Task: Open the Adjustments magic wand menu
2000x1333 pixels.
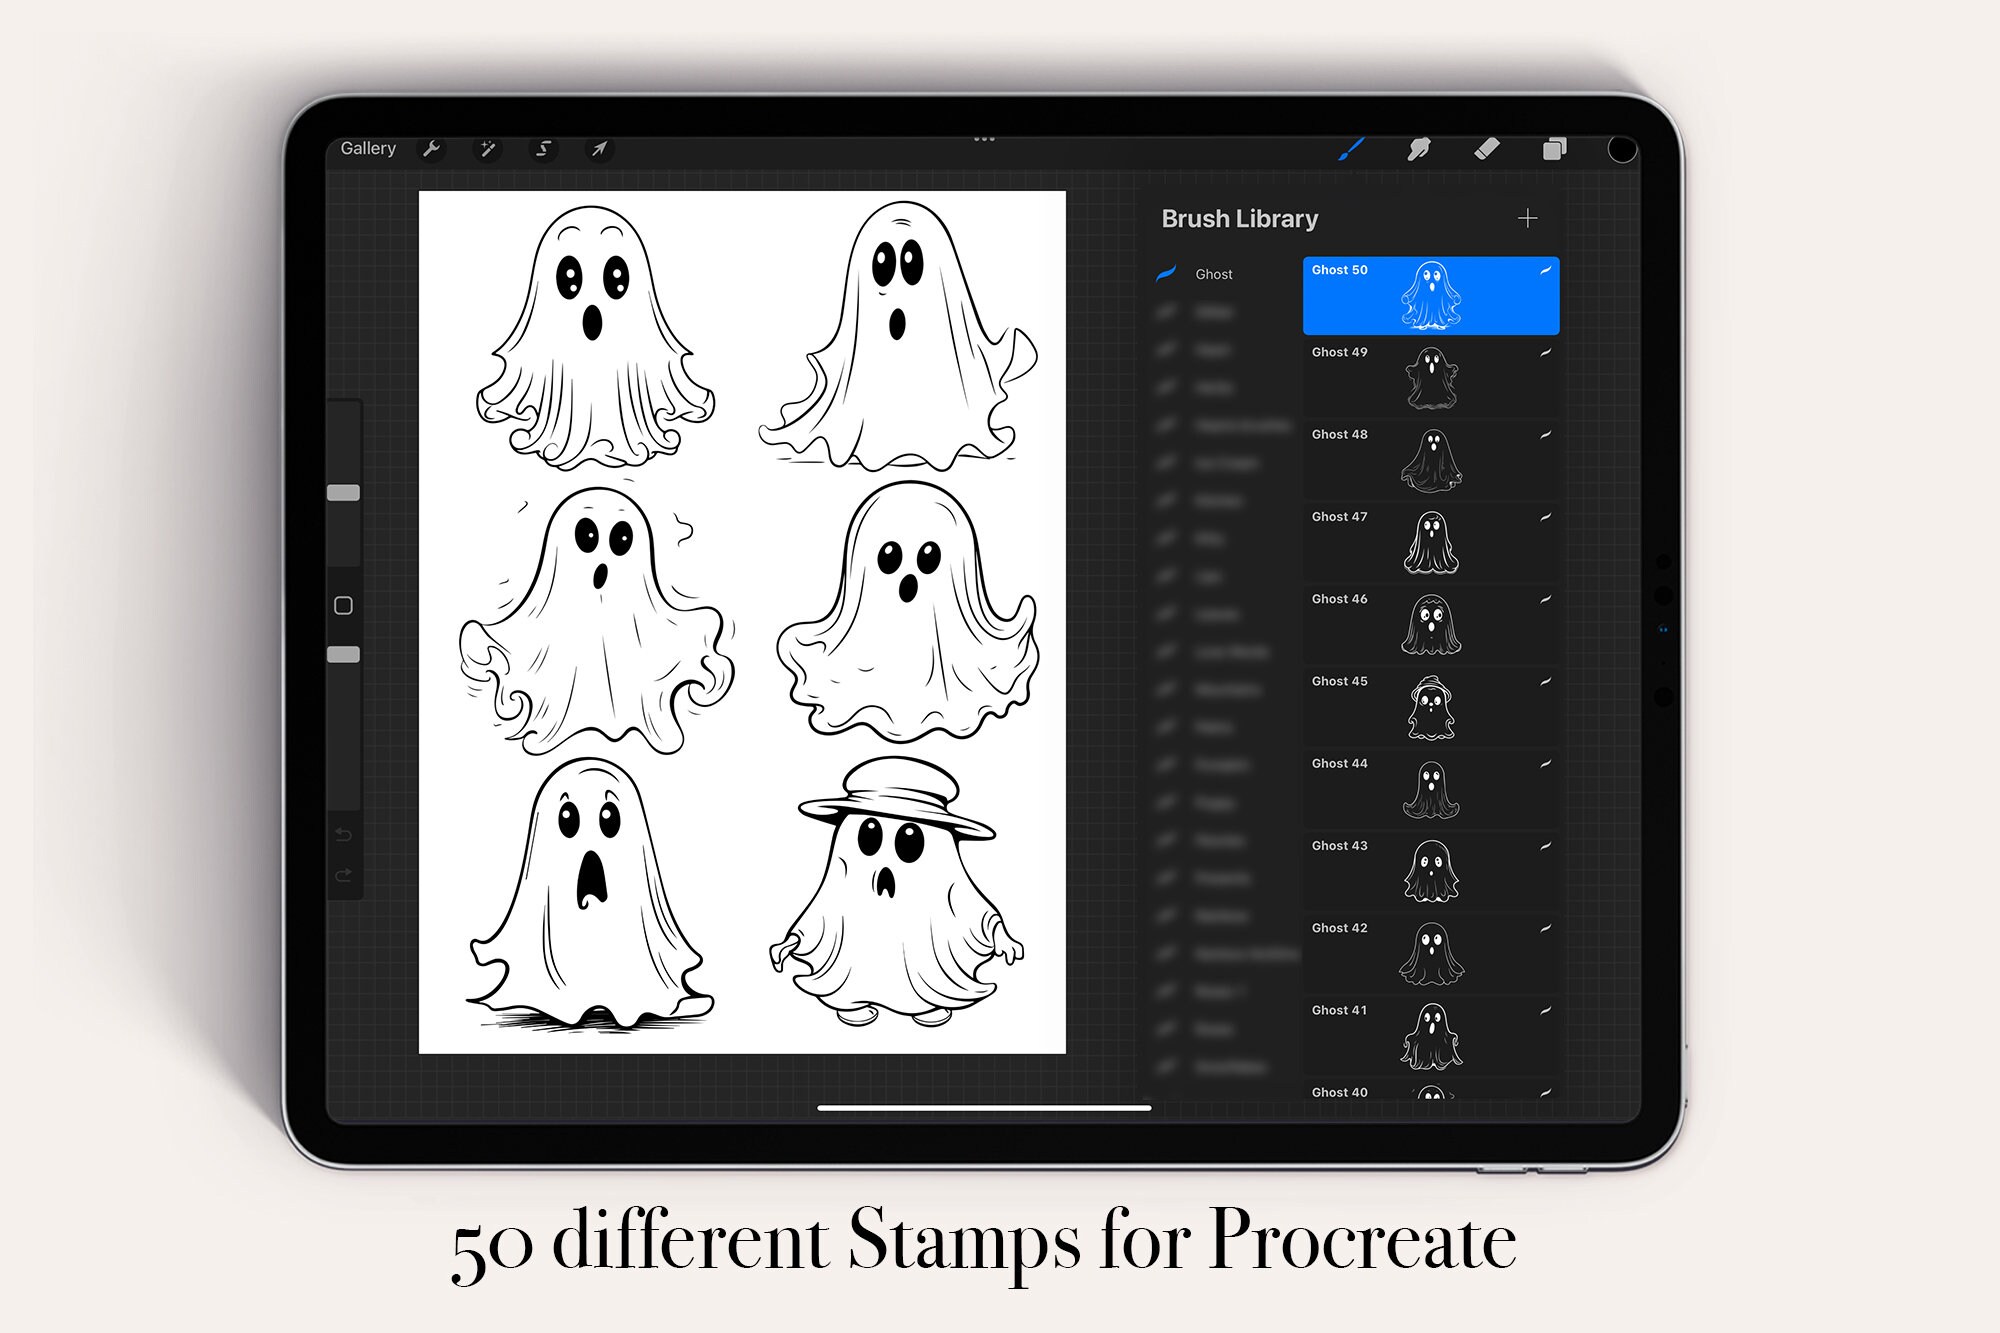Action: point(487,149)
